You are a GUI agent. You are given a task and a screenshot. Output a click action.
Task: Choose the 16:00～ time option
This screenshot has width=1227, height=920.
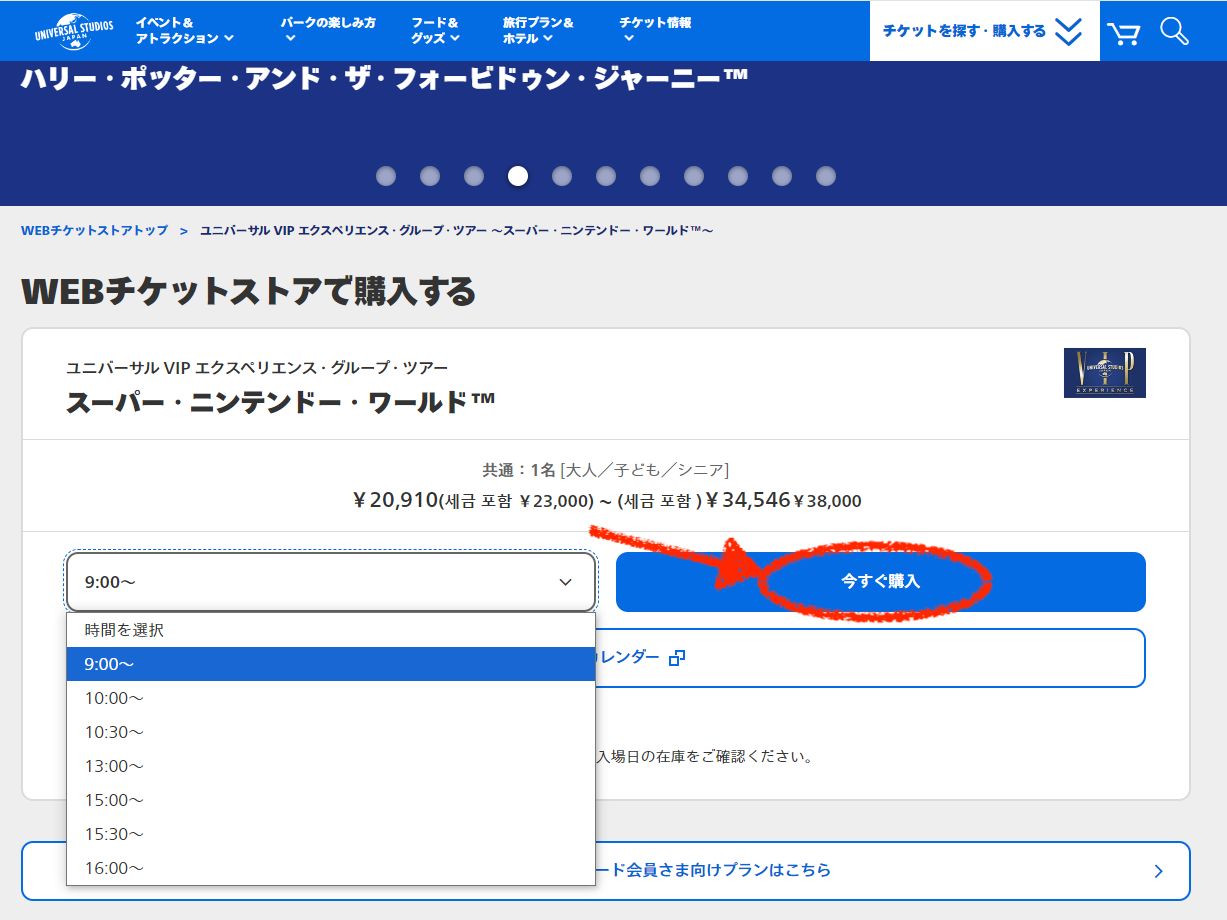click(x=331, y=868)
